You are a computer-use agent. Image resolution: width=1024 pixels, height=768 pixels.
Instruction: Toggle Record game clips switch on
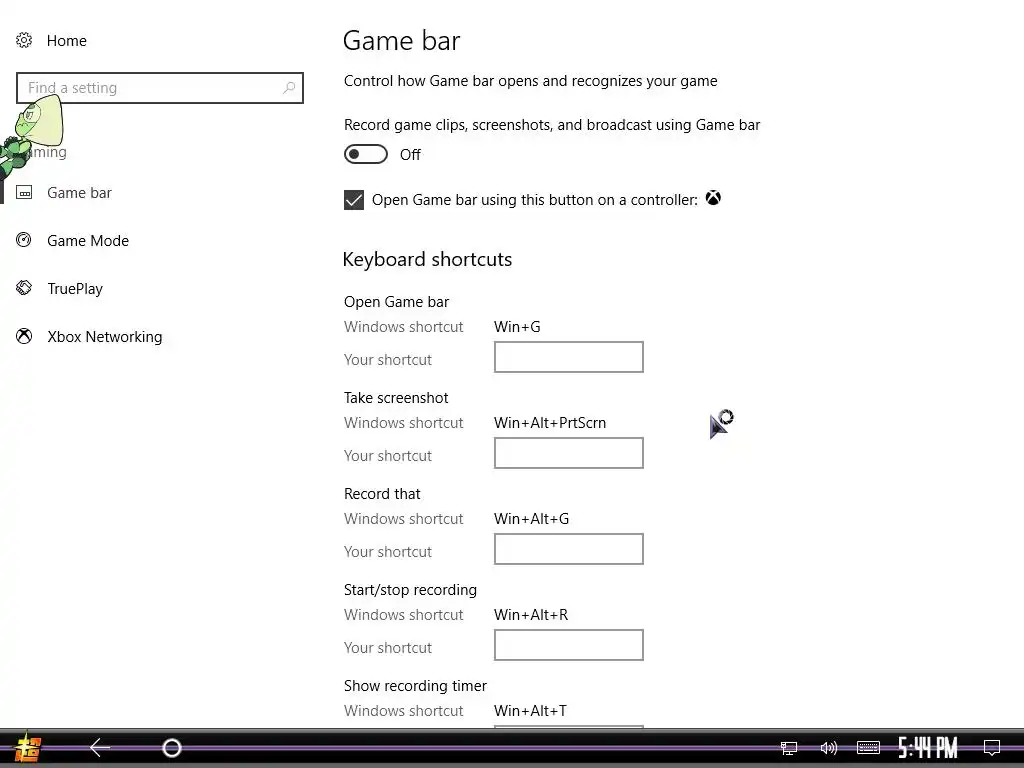click(366, 154)
